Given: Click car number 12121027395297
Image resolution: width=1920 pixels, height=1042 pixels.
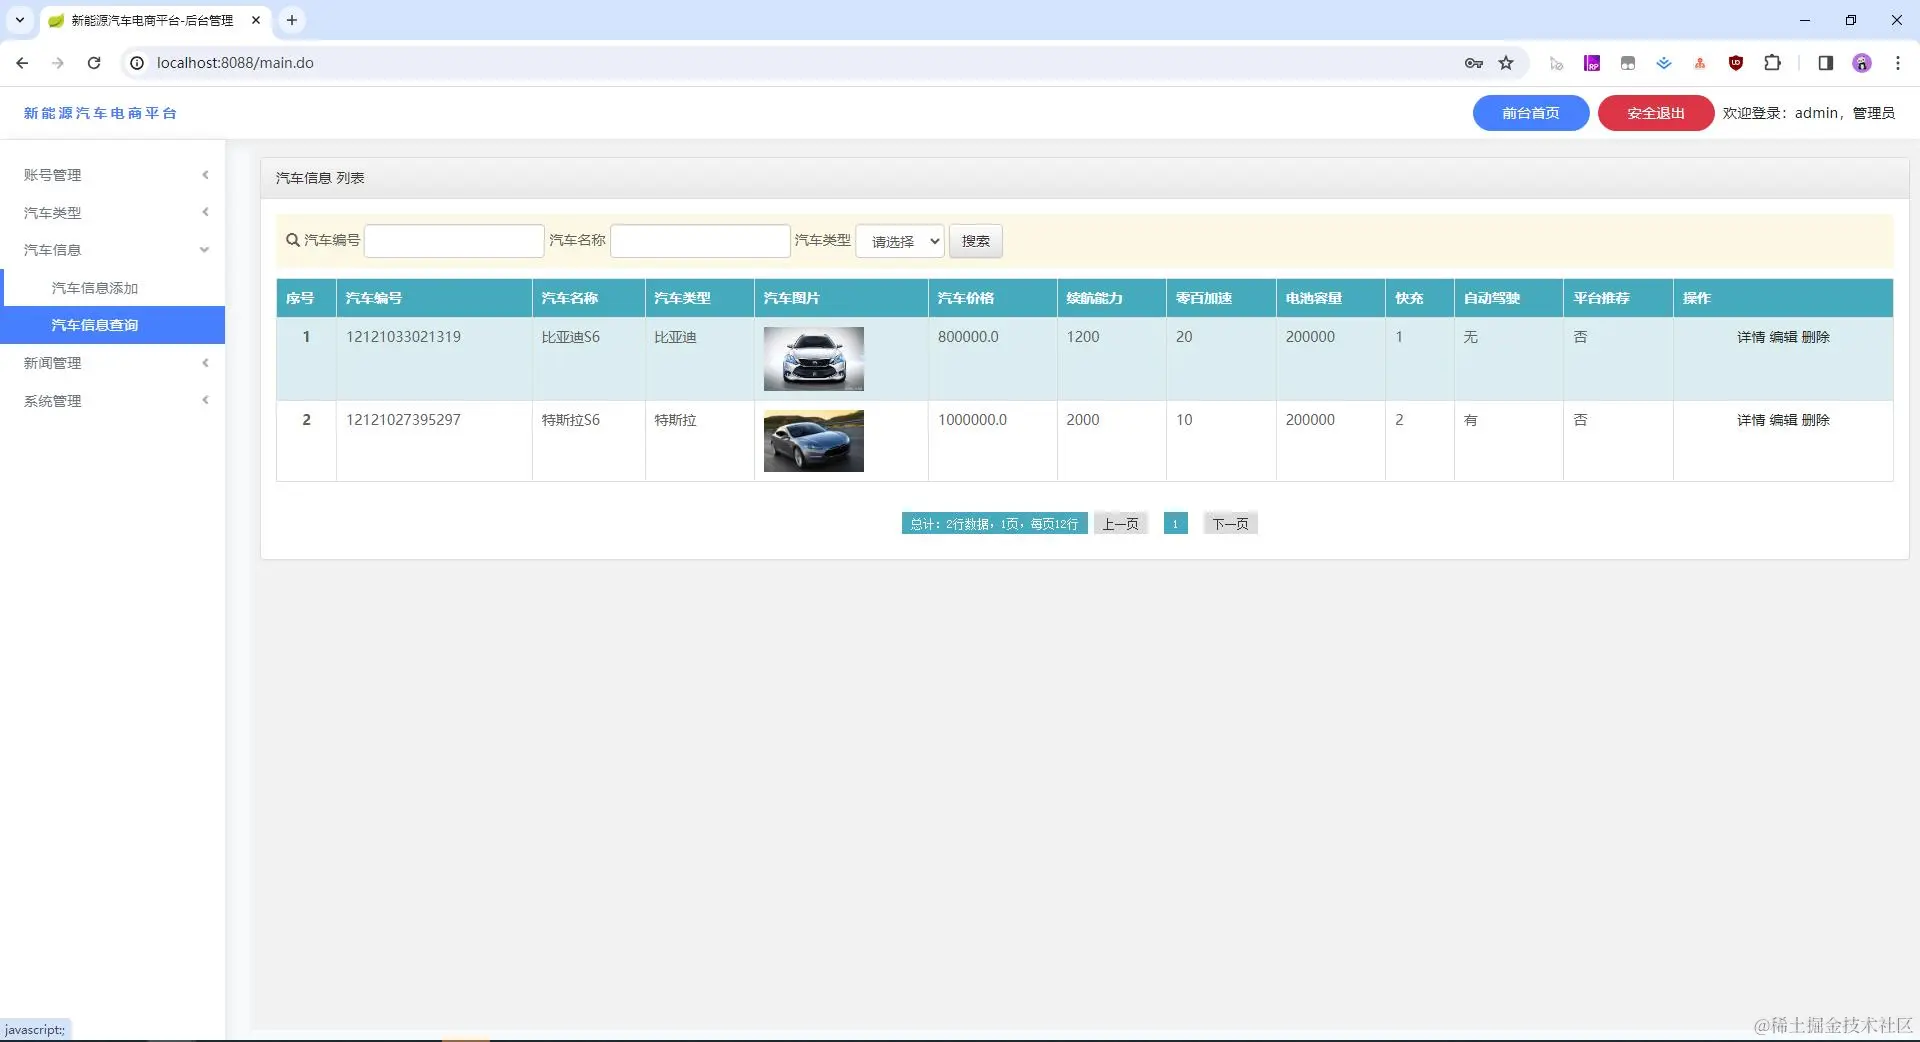Looking at the screenshot, I should pyautogui.click(x=403, y=420).
